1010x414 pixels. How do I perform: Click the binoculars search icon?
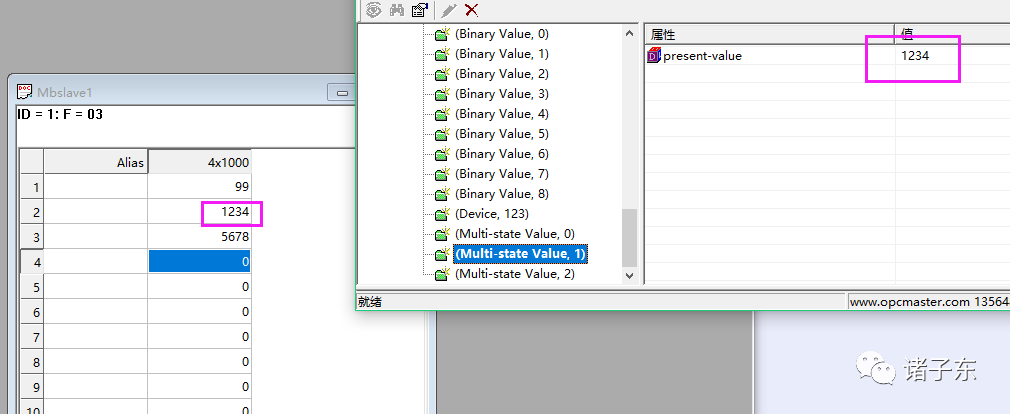397,10
